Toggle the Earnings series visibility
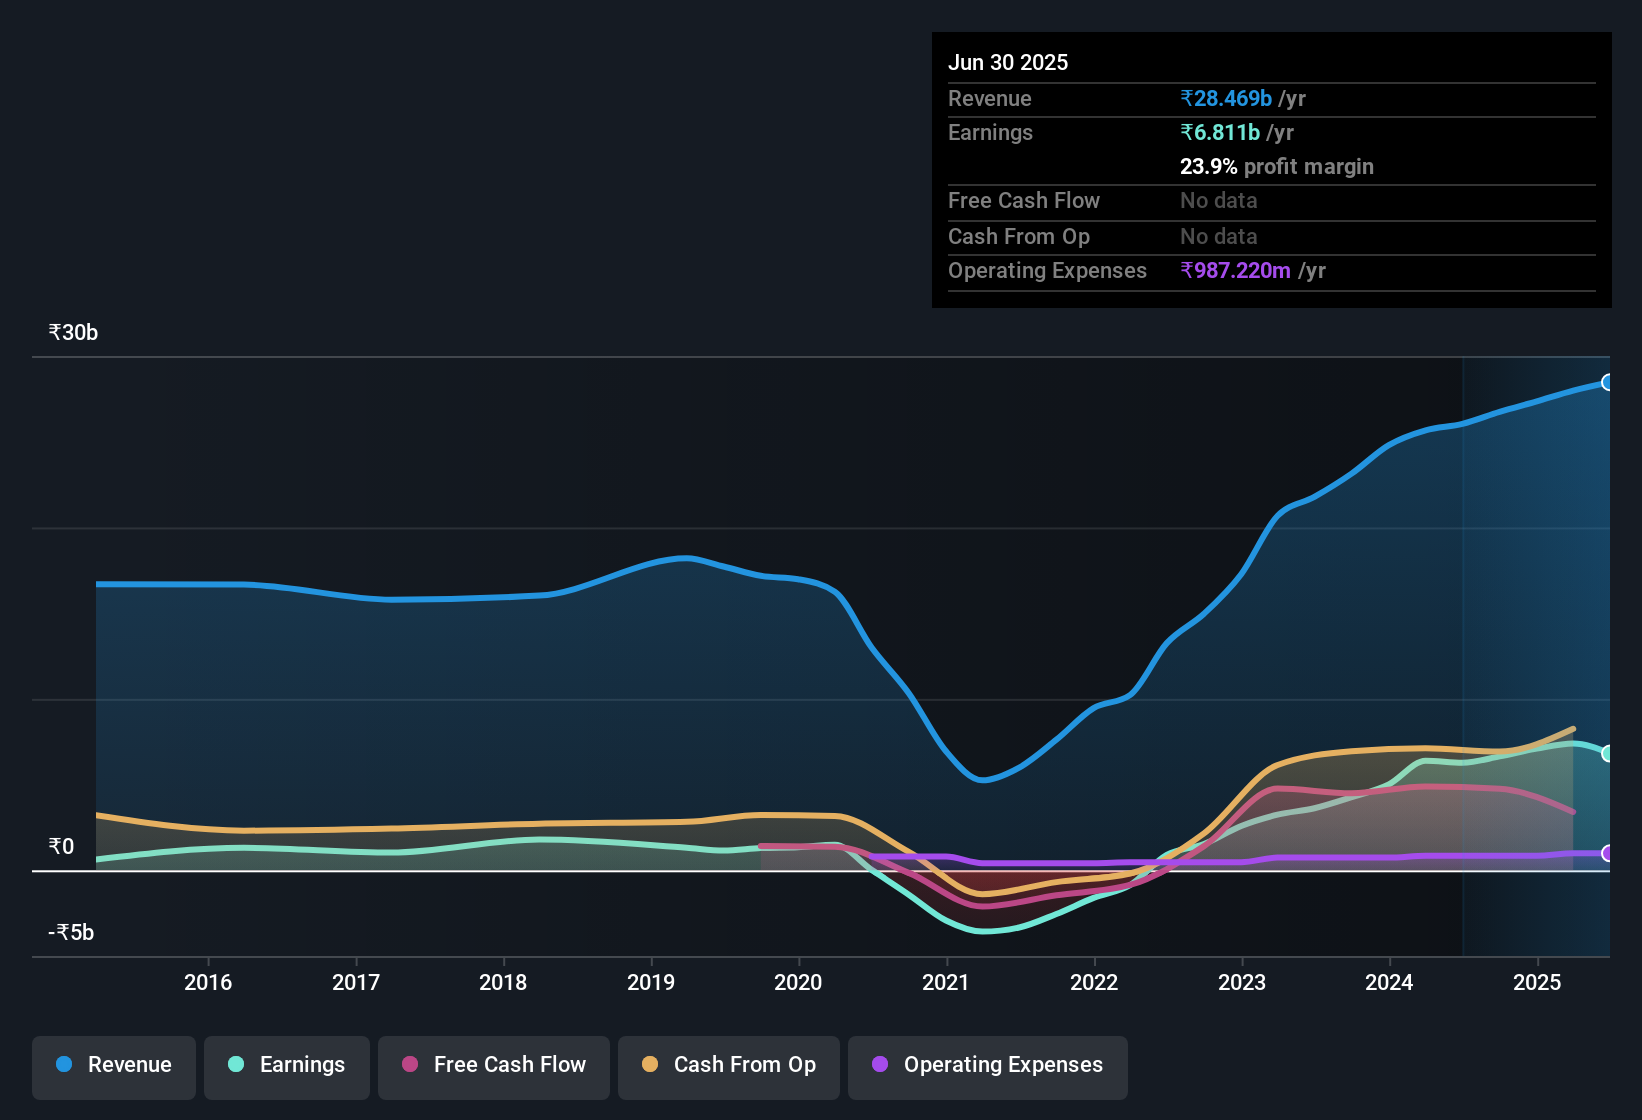 click(x=286, y=1065)
